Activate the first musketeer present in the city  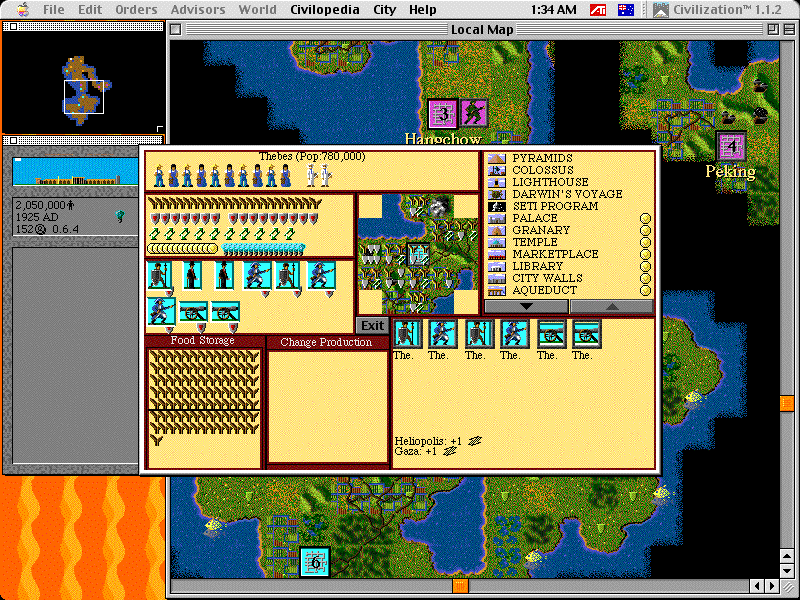pos(442,334)
